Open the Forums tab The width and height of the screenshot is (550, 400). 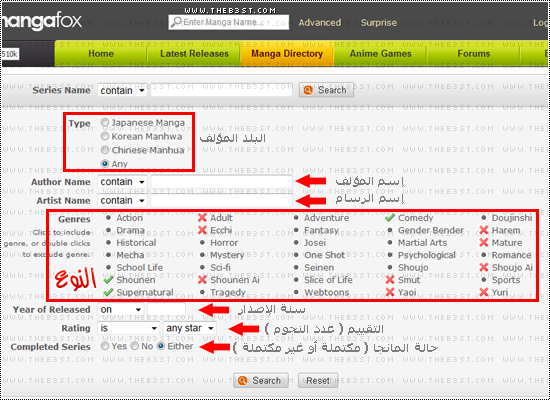tap(474, 53)
